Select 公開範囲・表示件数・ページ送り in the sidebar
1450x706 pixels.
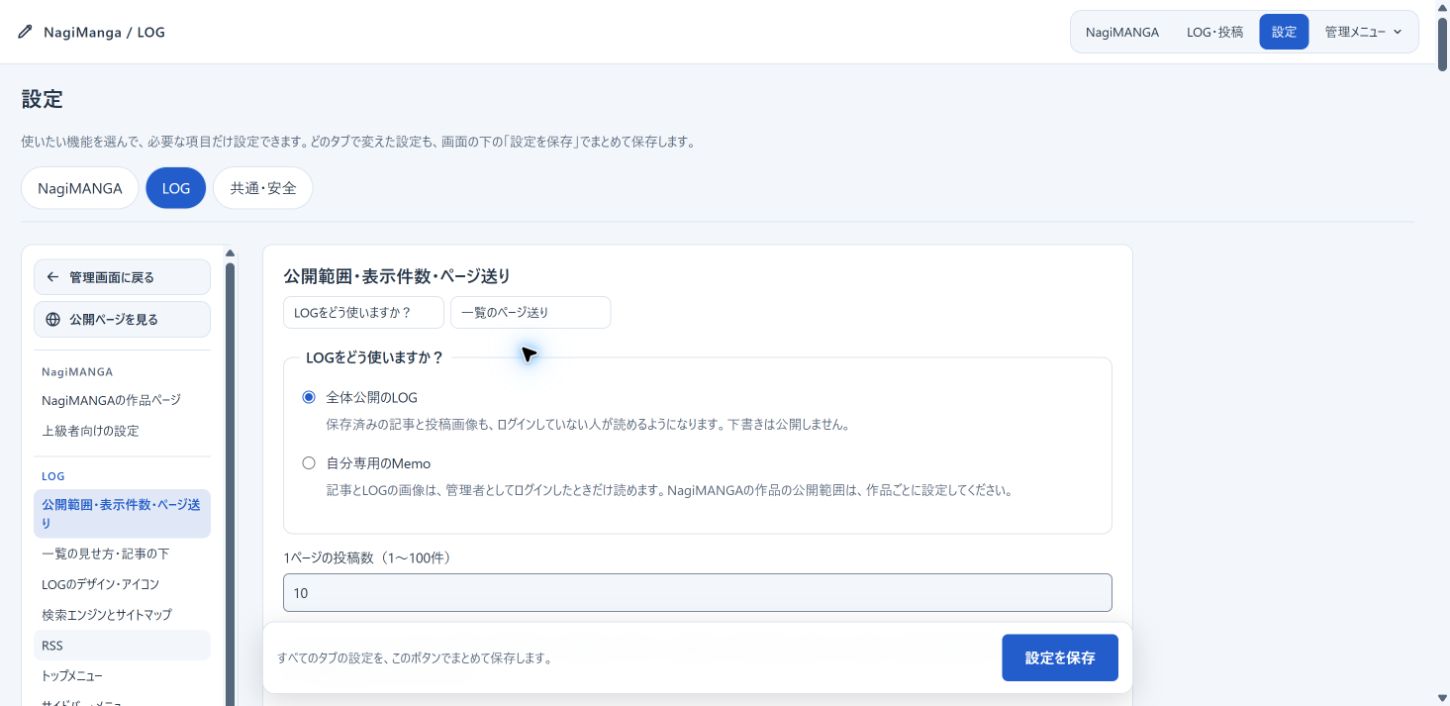pos(122,514)
